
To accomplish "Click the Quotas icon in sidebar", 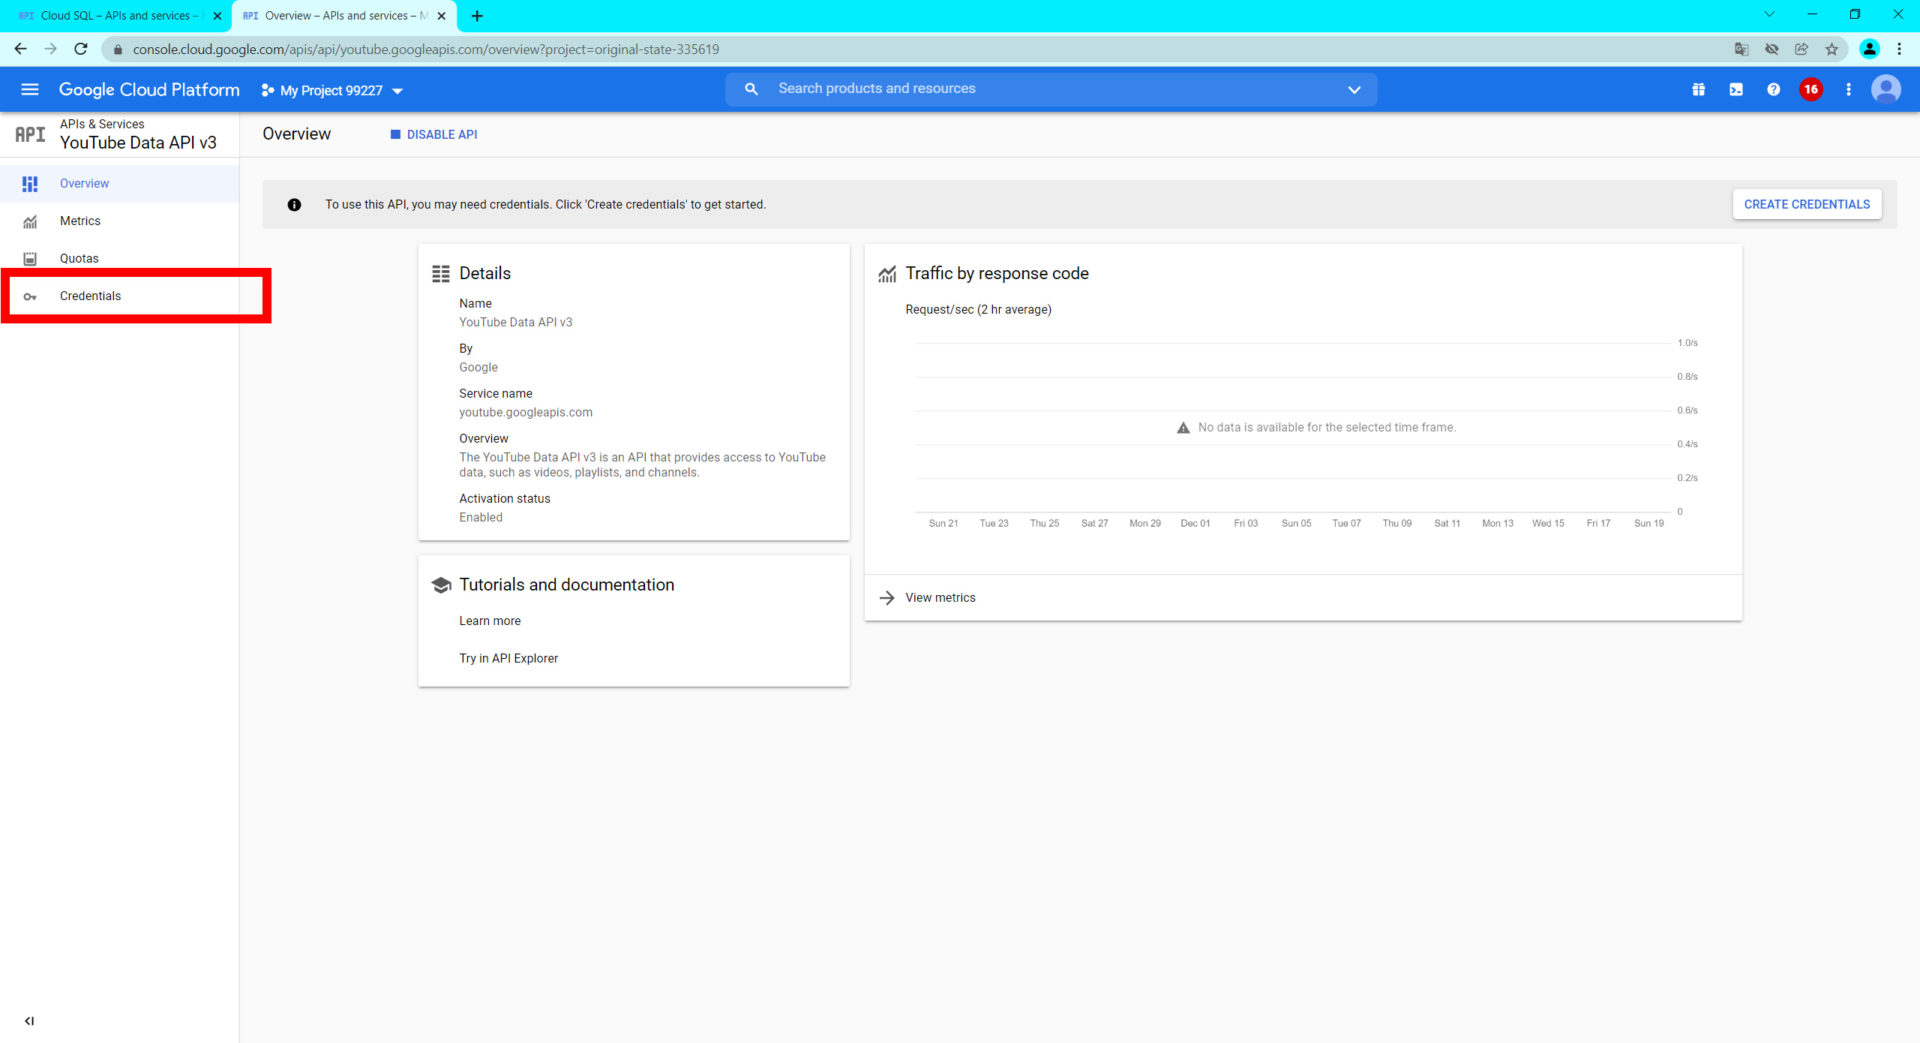I will pos(30,259).
